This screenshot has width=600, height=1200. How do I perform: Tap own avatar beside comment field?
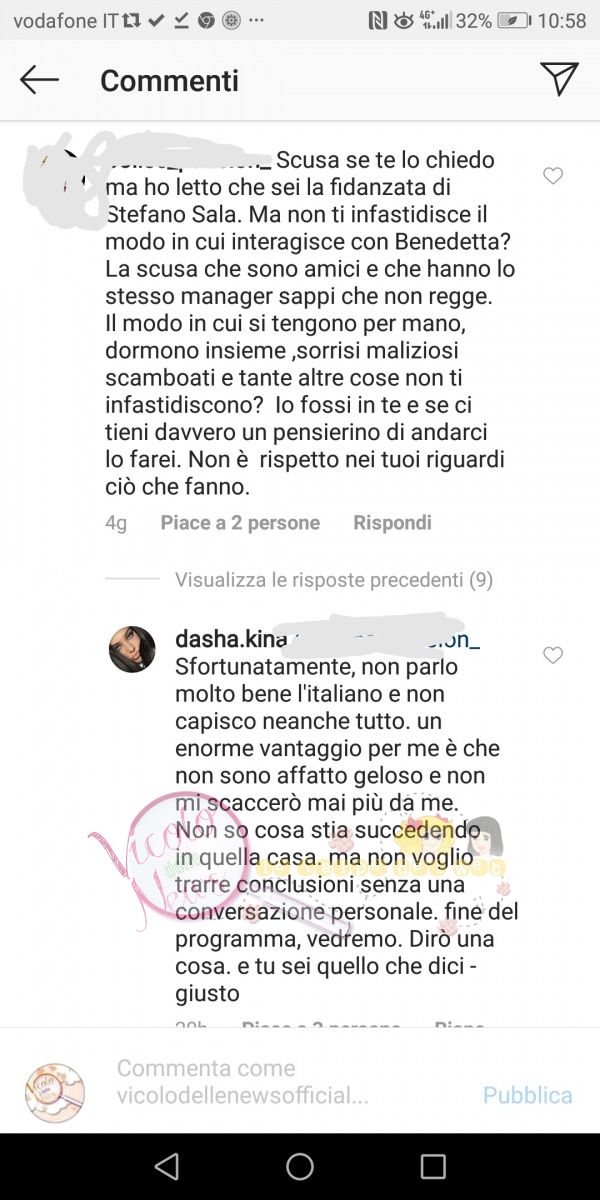click(55, 1092)
